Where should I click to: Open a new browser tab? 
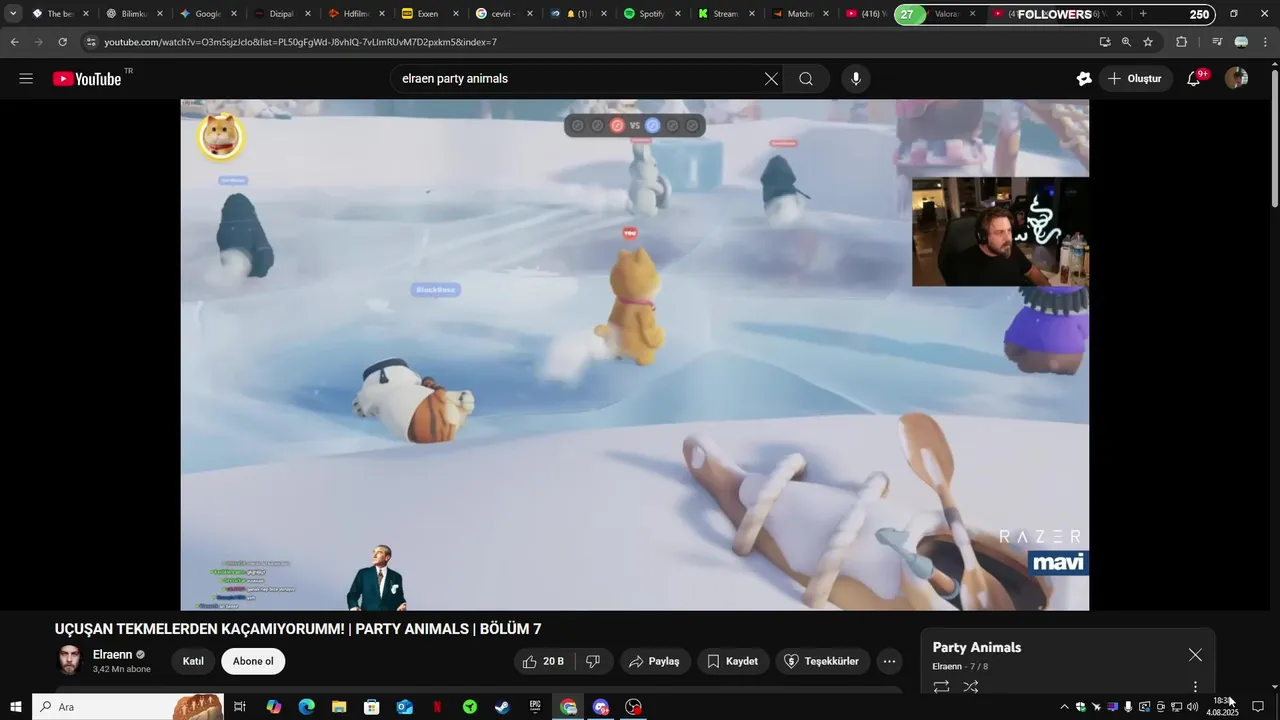pos(1143,14)
